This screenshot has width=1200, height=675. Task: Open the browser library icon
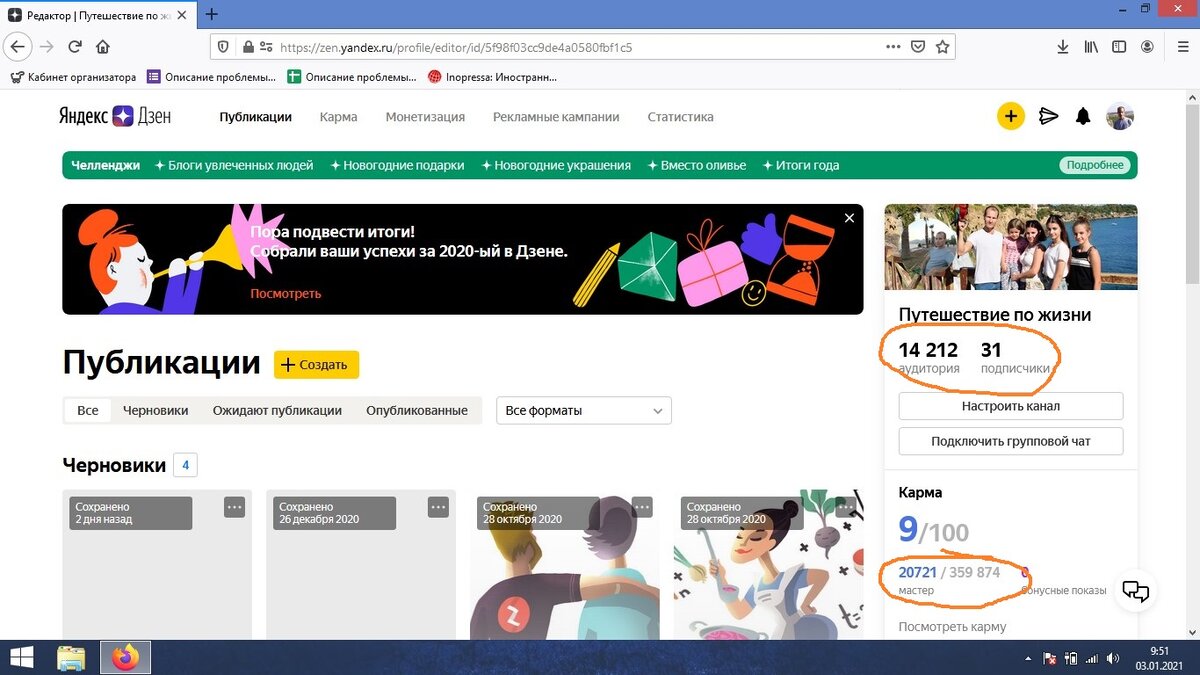point(1092,46)
